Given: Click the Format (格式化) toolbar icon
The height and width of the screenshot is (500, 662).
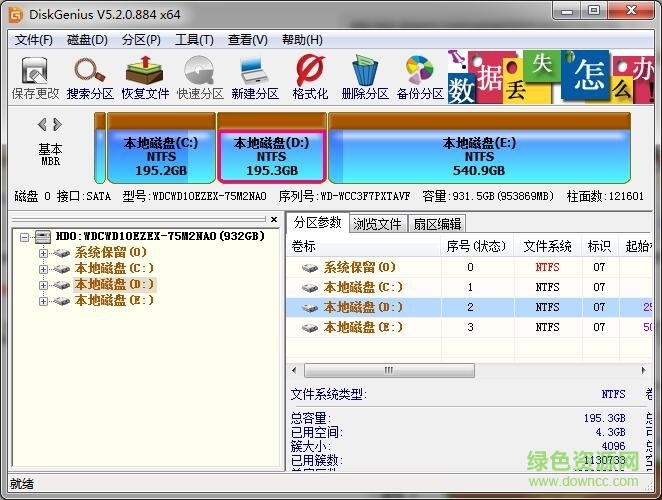Looking at the screenshot, I should pos(310,78).
